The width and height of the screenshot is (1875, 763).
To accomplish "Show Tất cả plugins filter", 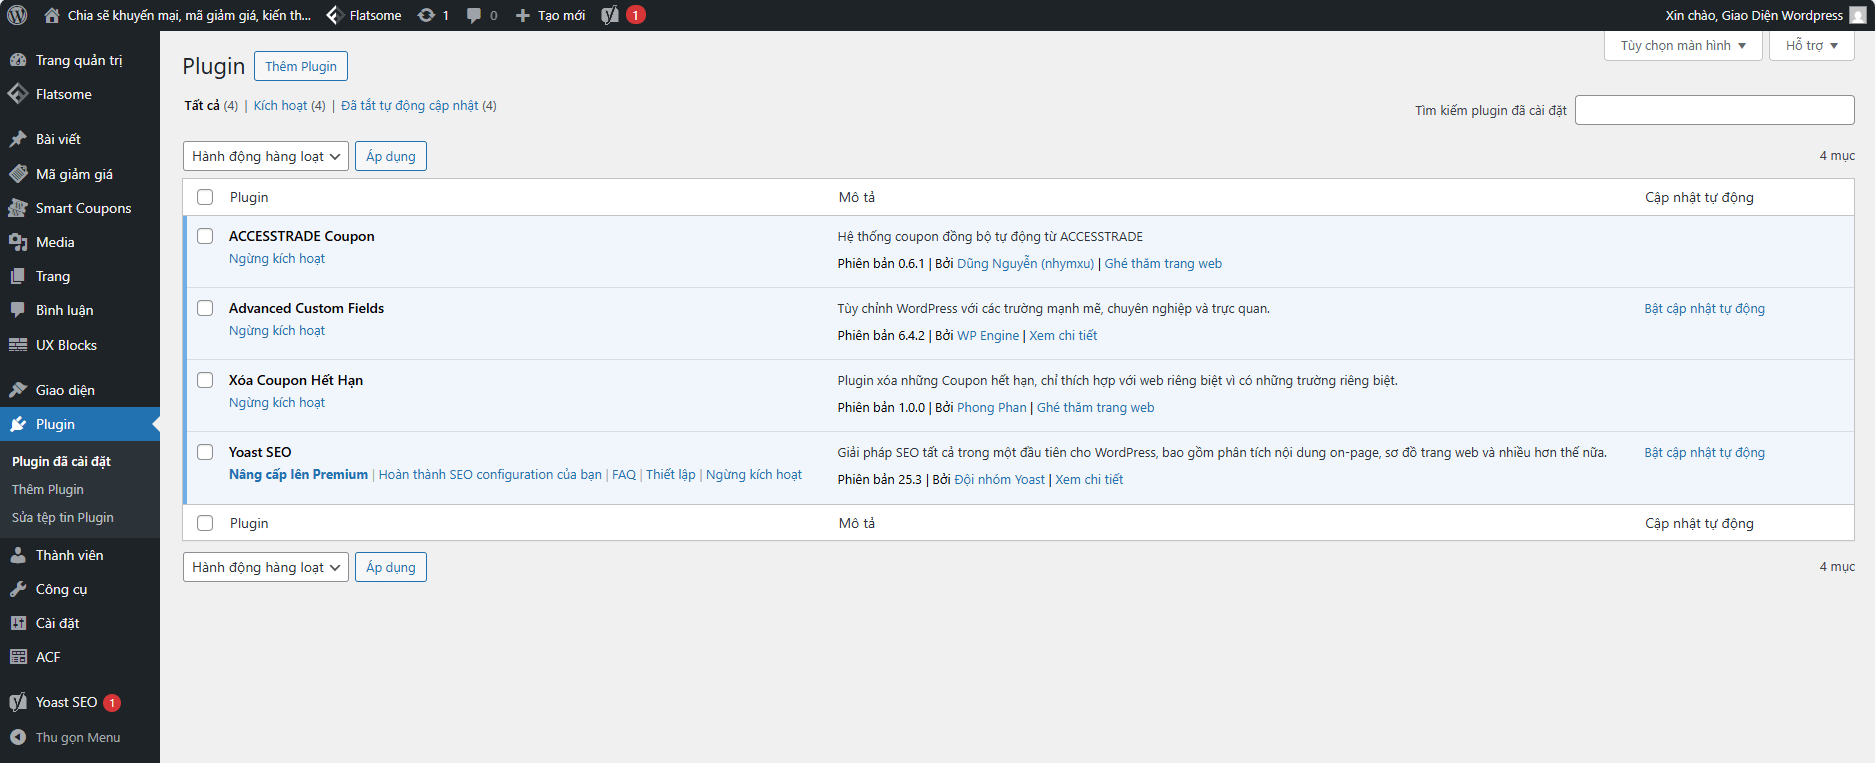I will coord(202,105).
